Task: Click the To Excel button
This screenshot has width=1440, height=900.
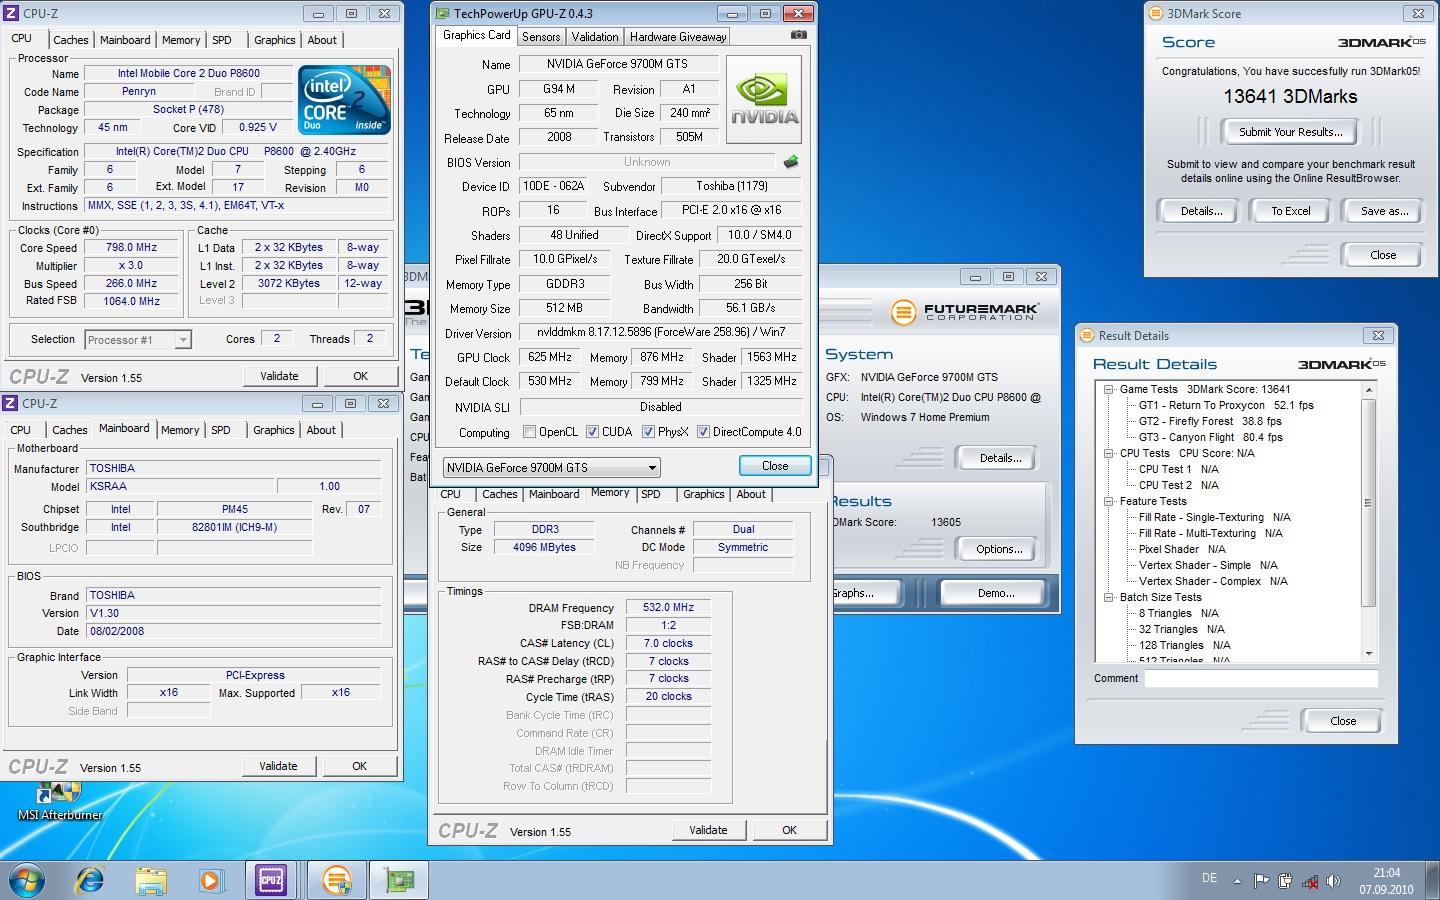Action: [x=1291, y=211]
